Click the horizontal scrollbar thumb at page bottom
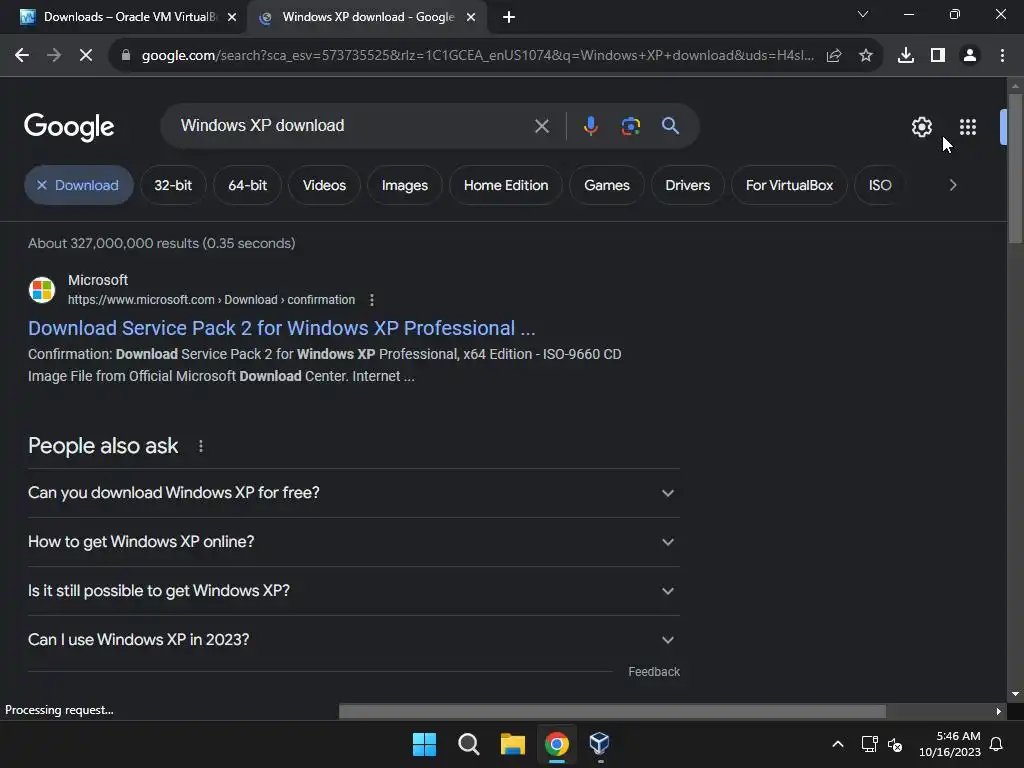This screenshot has height=768, width=1024. (x=612, y=711)
